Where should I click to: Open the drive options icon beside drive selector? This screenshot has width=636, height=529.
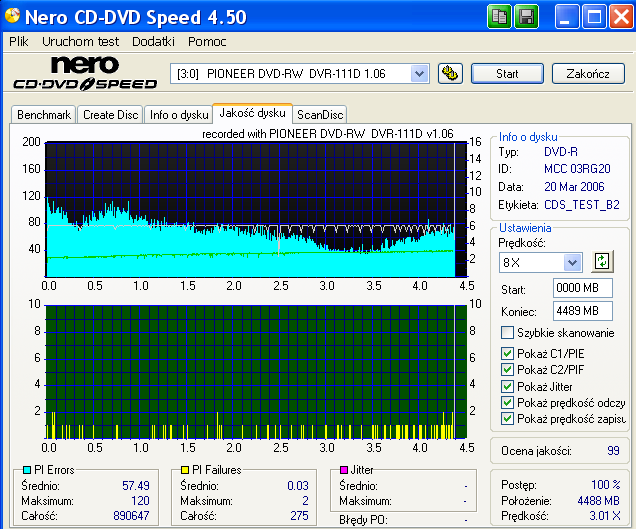[x=450, y=74]
